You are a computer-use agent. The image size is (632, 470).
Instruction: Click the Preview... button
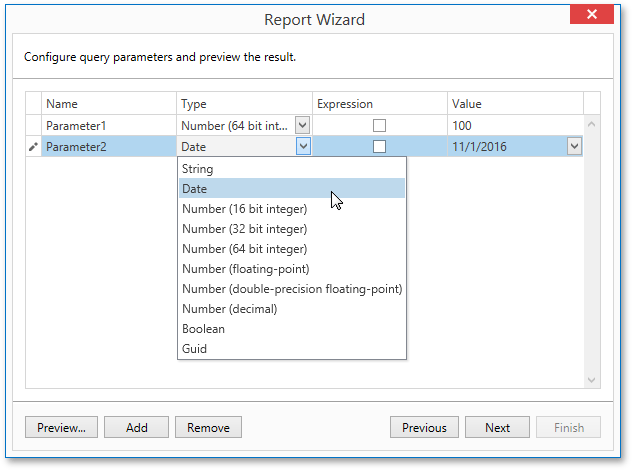click(x=61, y=427)
